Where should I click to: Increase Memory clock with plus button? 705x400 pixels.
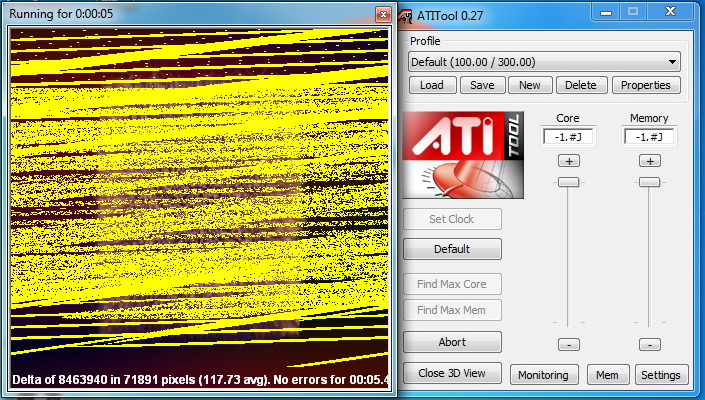point(650,161)
